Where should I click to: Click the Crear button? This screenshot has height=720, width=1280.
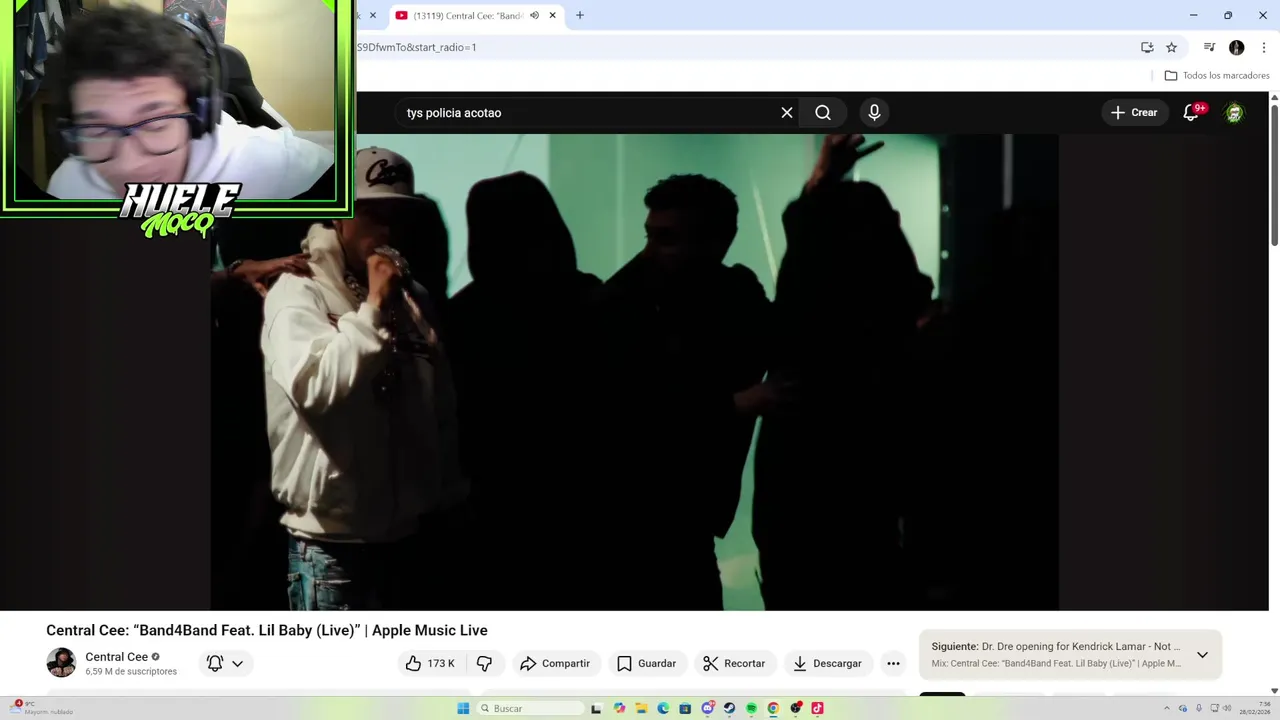click(x=1134, y=113)
